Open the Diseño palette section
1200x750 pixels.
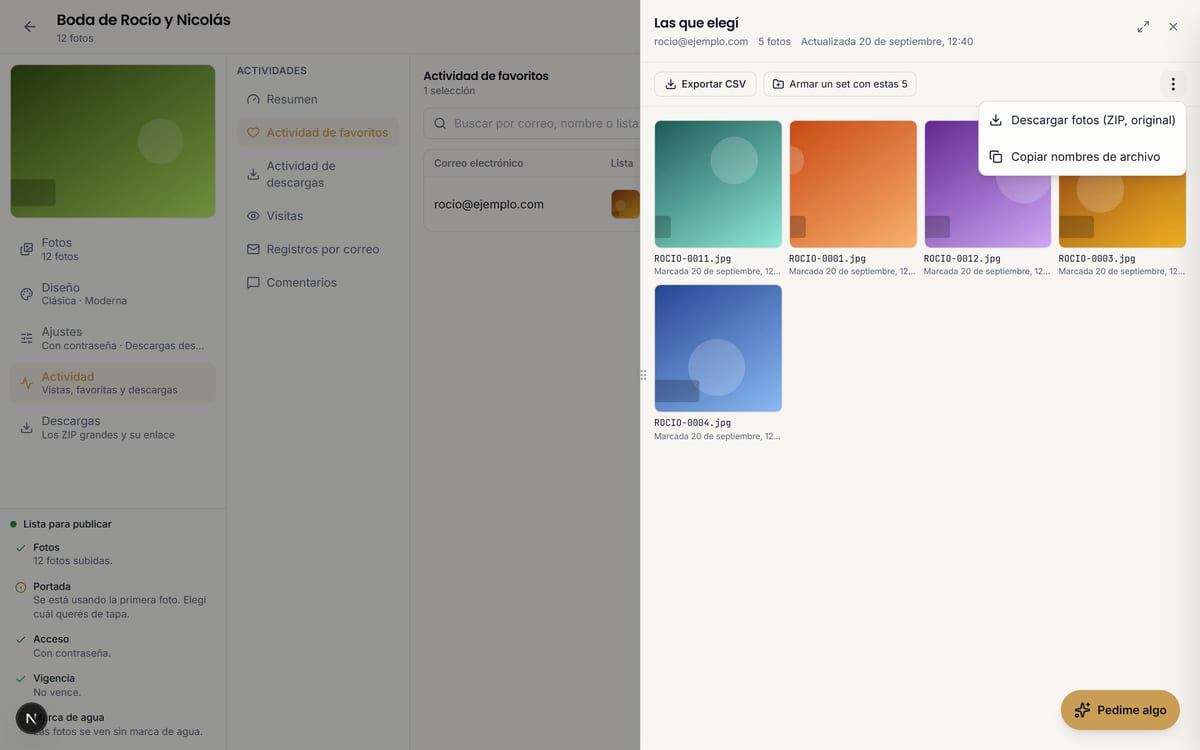tap(113, 294)
